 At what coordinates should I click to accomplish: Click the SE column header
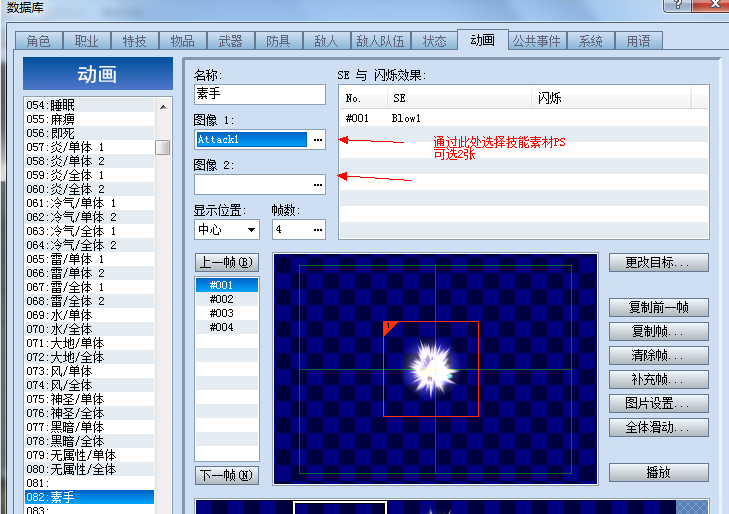coord(459,98)
